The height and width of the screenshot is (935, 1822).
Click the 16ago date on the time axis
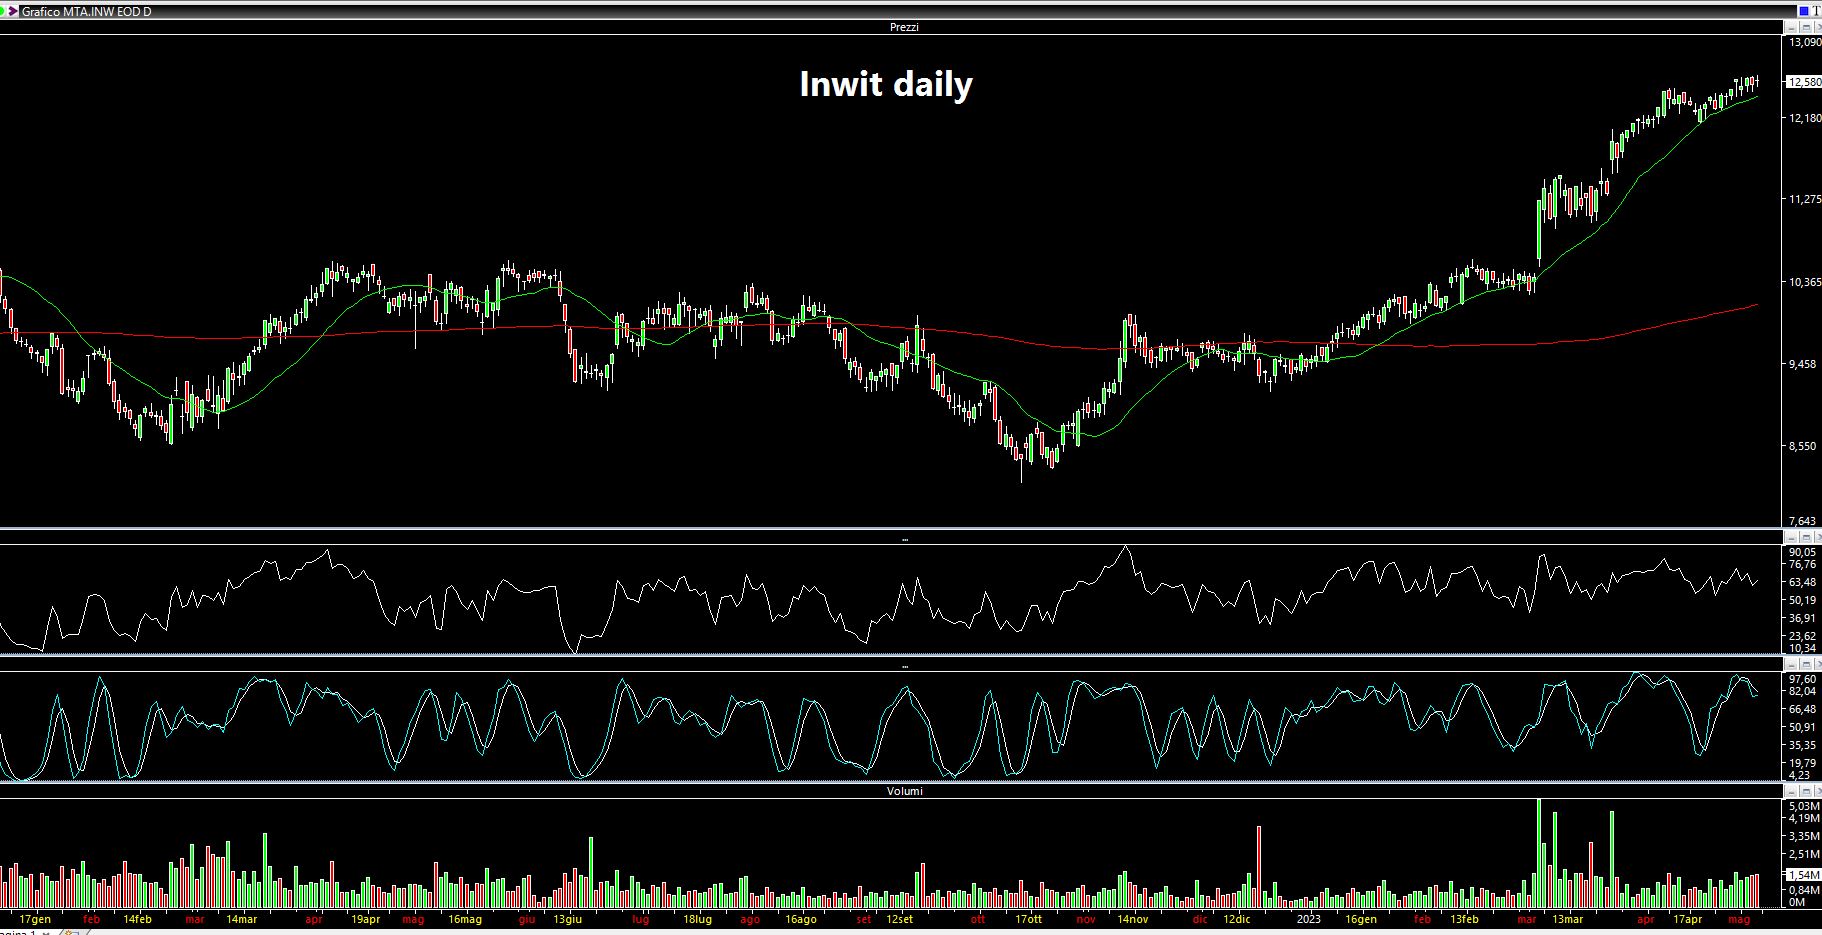coord(800,919)
